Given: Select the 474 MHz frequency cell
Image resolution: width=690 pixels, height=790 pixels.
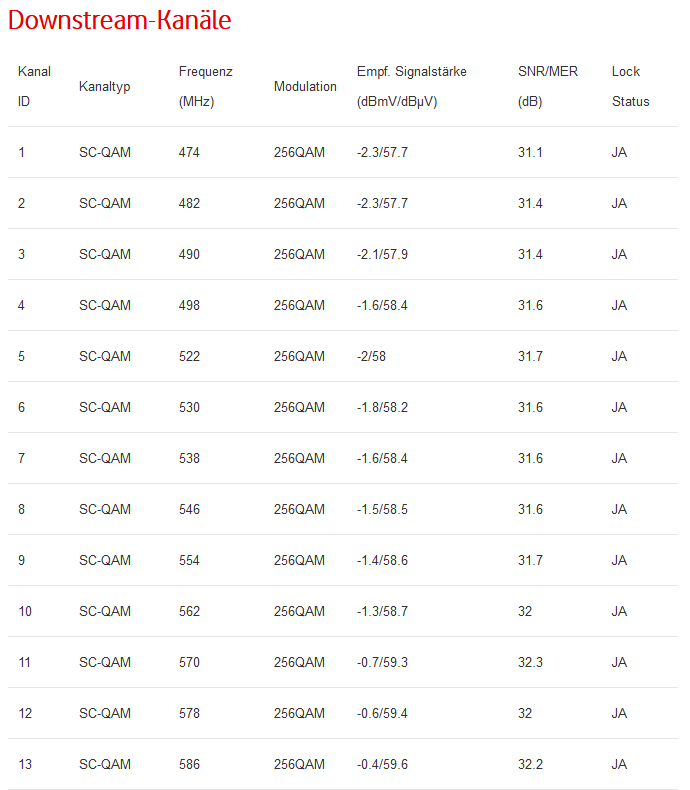Looking at the screenshot, I should [x=189, y=153].
